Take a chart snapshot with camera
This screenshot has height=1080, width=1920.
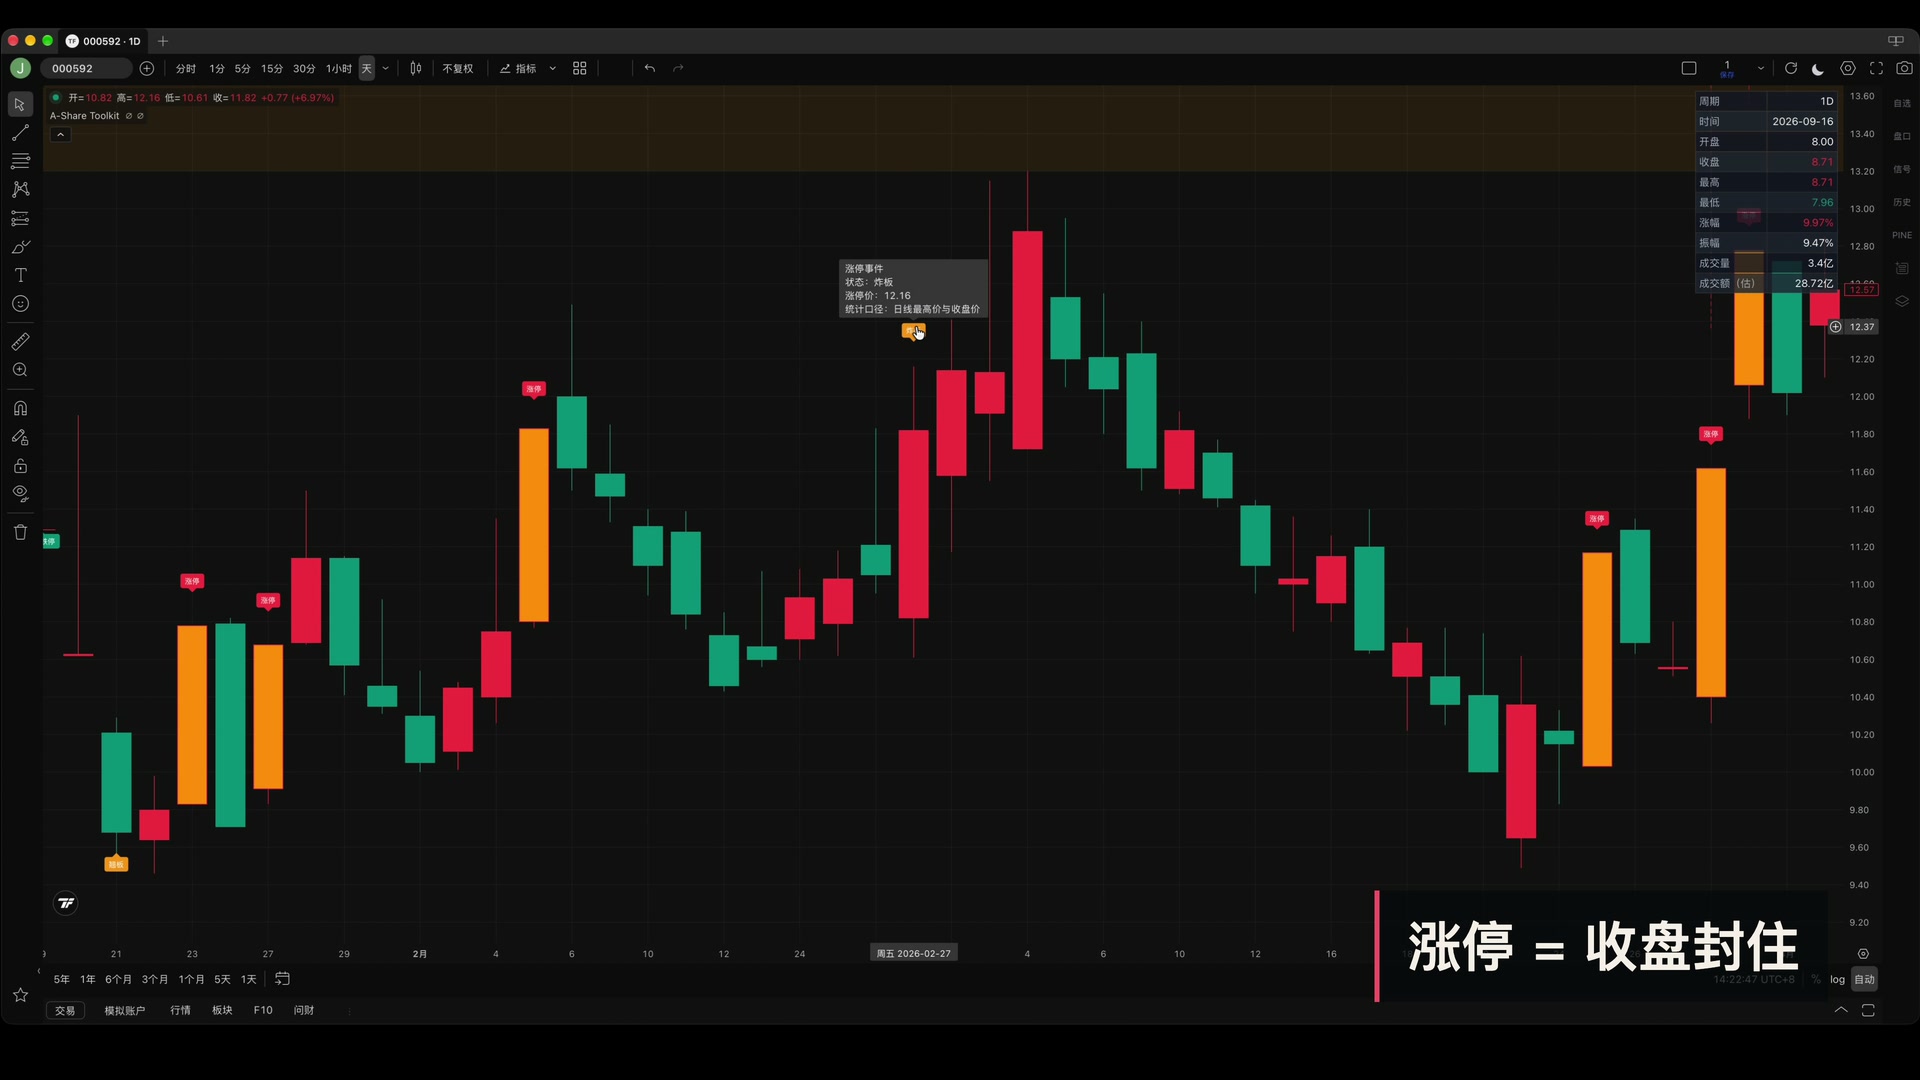(x=1905, y=68)
